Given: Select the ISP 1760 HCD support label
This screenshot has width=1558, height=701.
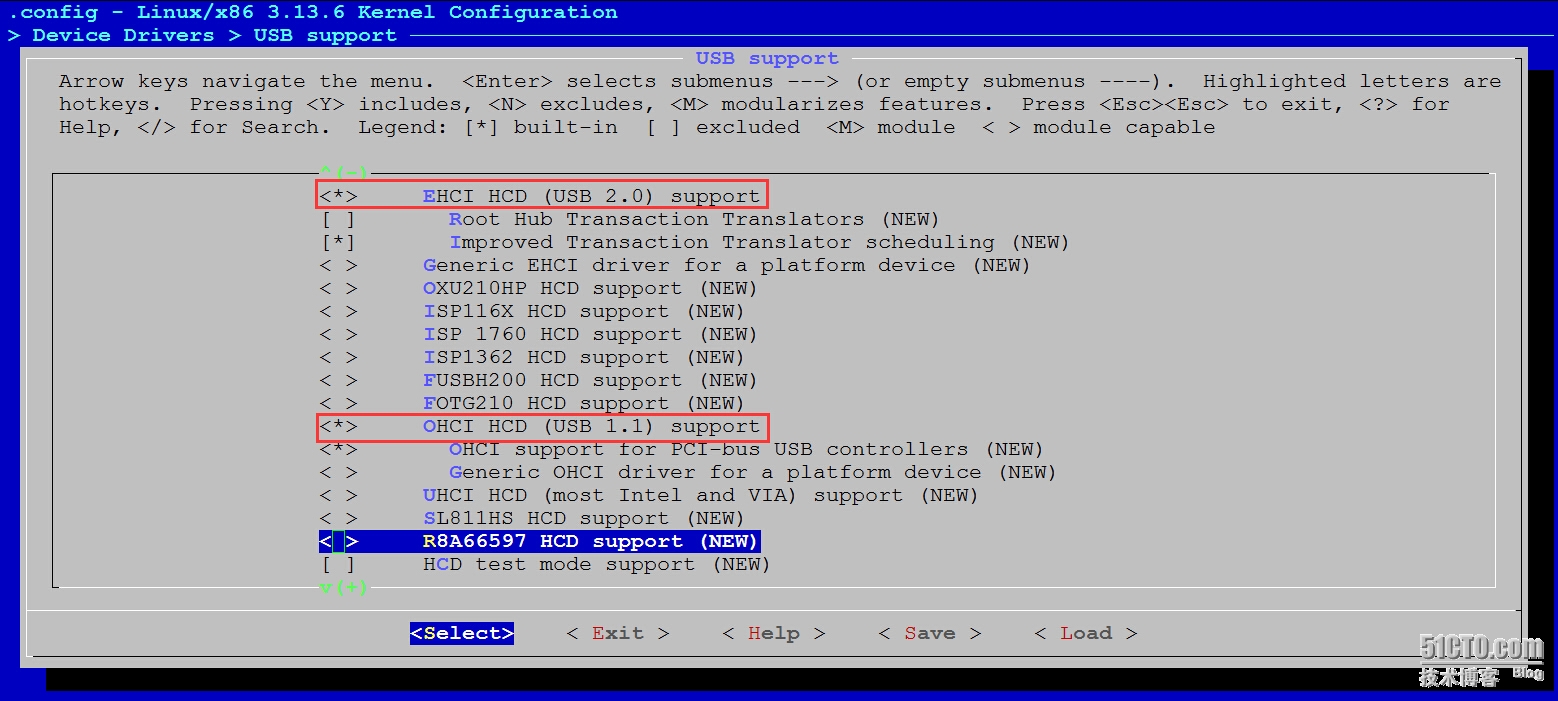Looking at the screenshot, I should [591, 334].
